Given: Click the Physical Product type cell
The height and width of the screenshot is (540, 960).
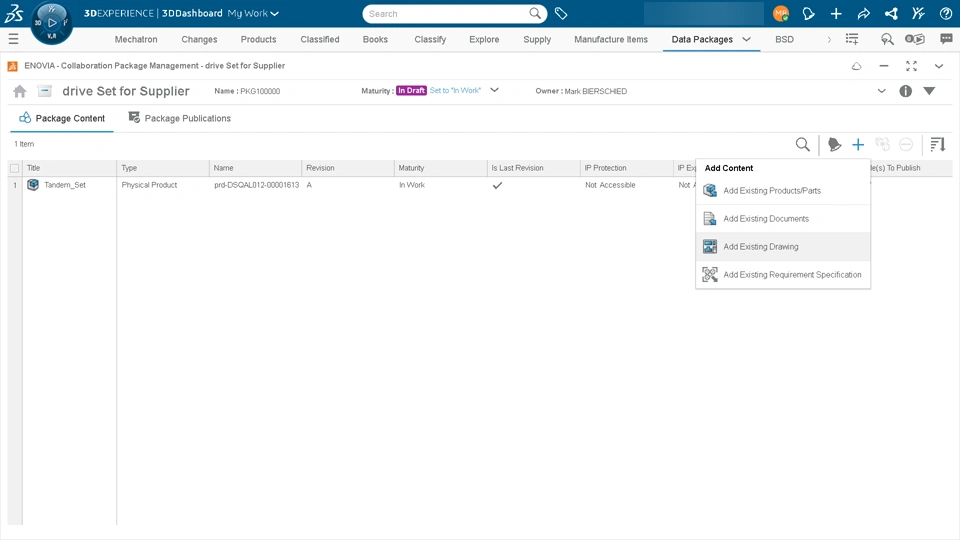Looking at the screenshot, I should (149, 185).
